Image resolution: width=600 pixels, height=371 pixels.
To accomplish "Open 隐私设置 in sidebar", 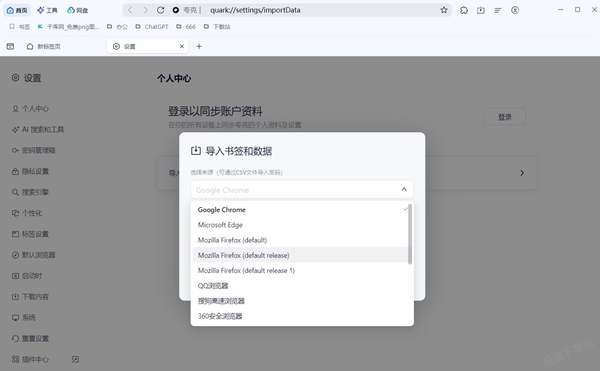I will pyautogui.click(x=31, y=171).
